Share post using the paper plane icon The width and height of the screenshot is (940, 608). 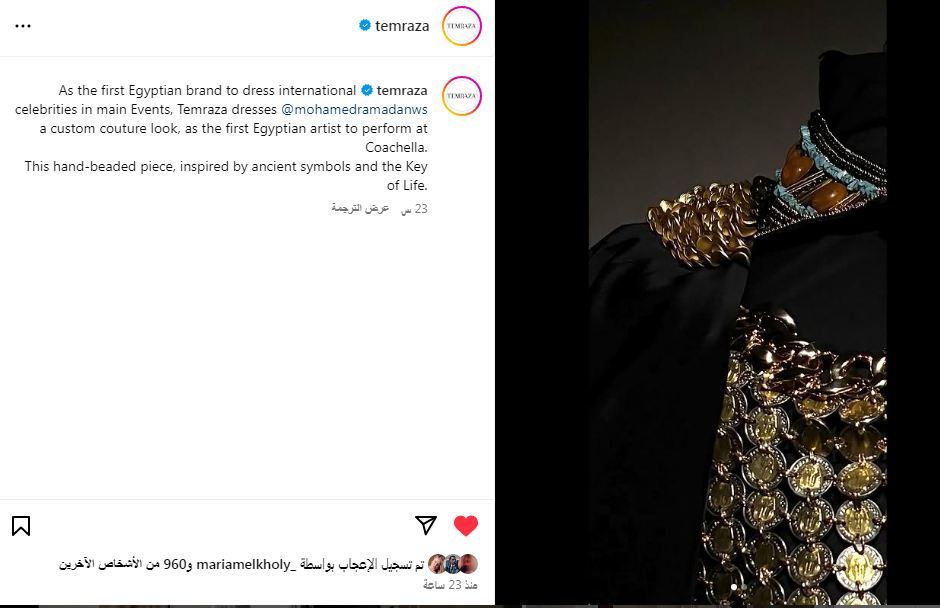coord(426,525)
